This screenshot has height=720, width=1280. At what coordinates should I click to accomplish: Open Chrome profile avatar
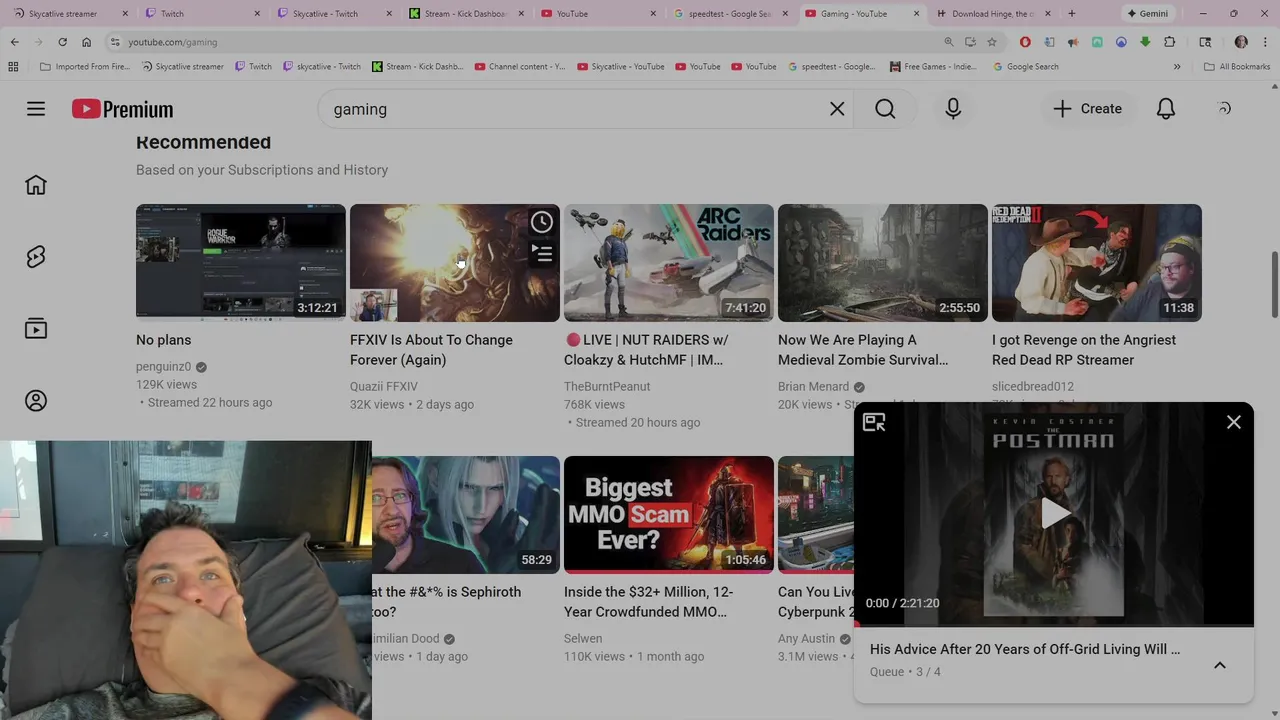[x=1241, y=42]
